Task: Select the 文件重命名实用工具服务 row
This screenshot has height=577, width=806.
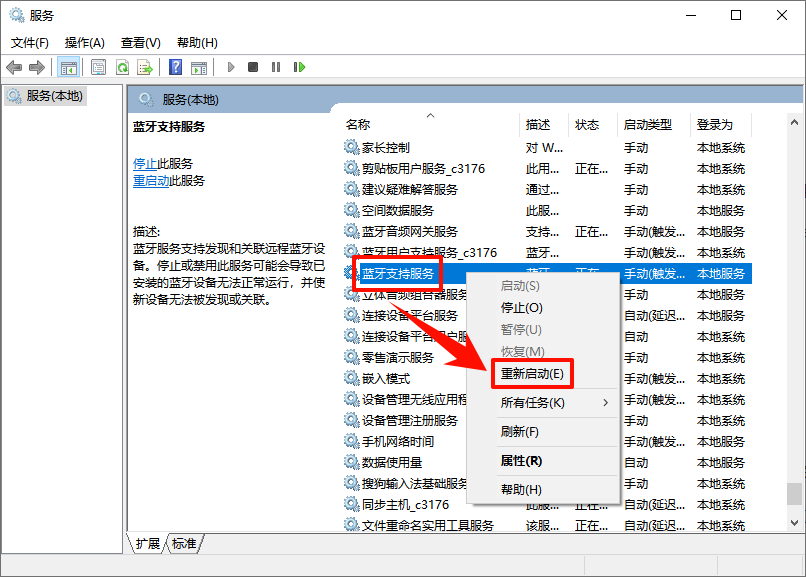Action: (546, 526)
